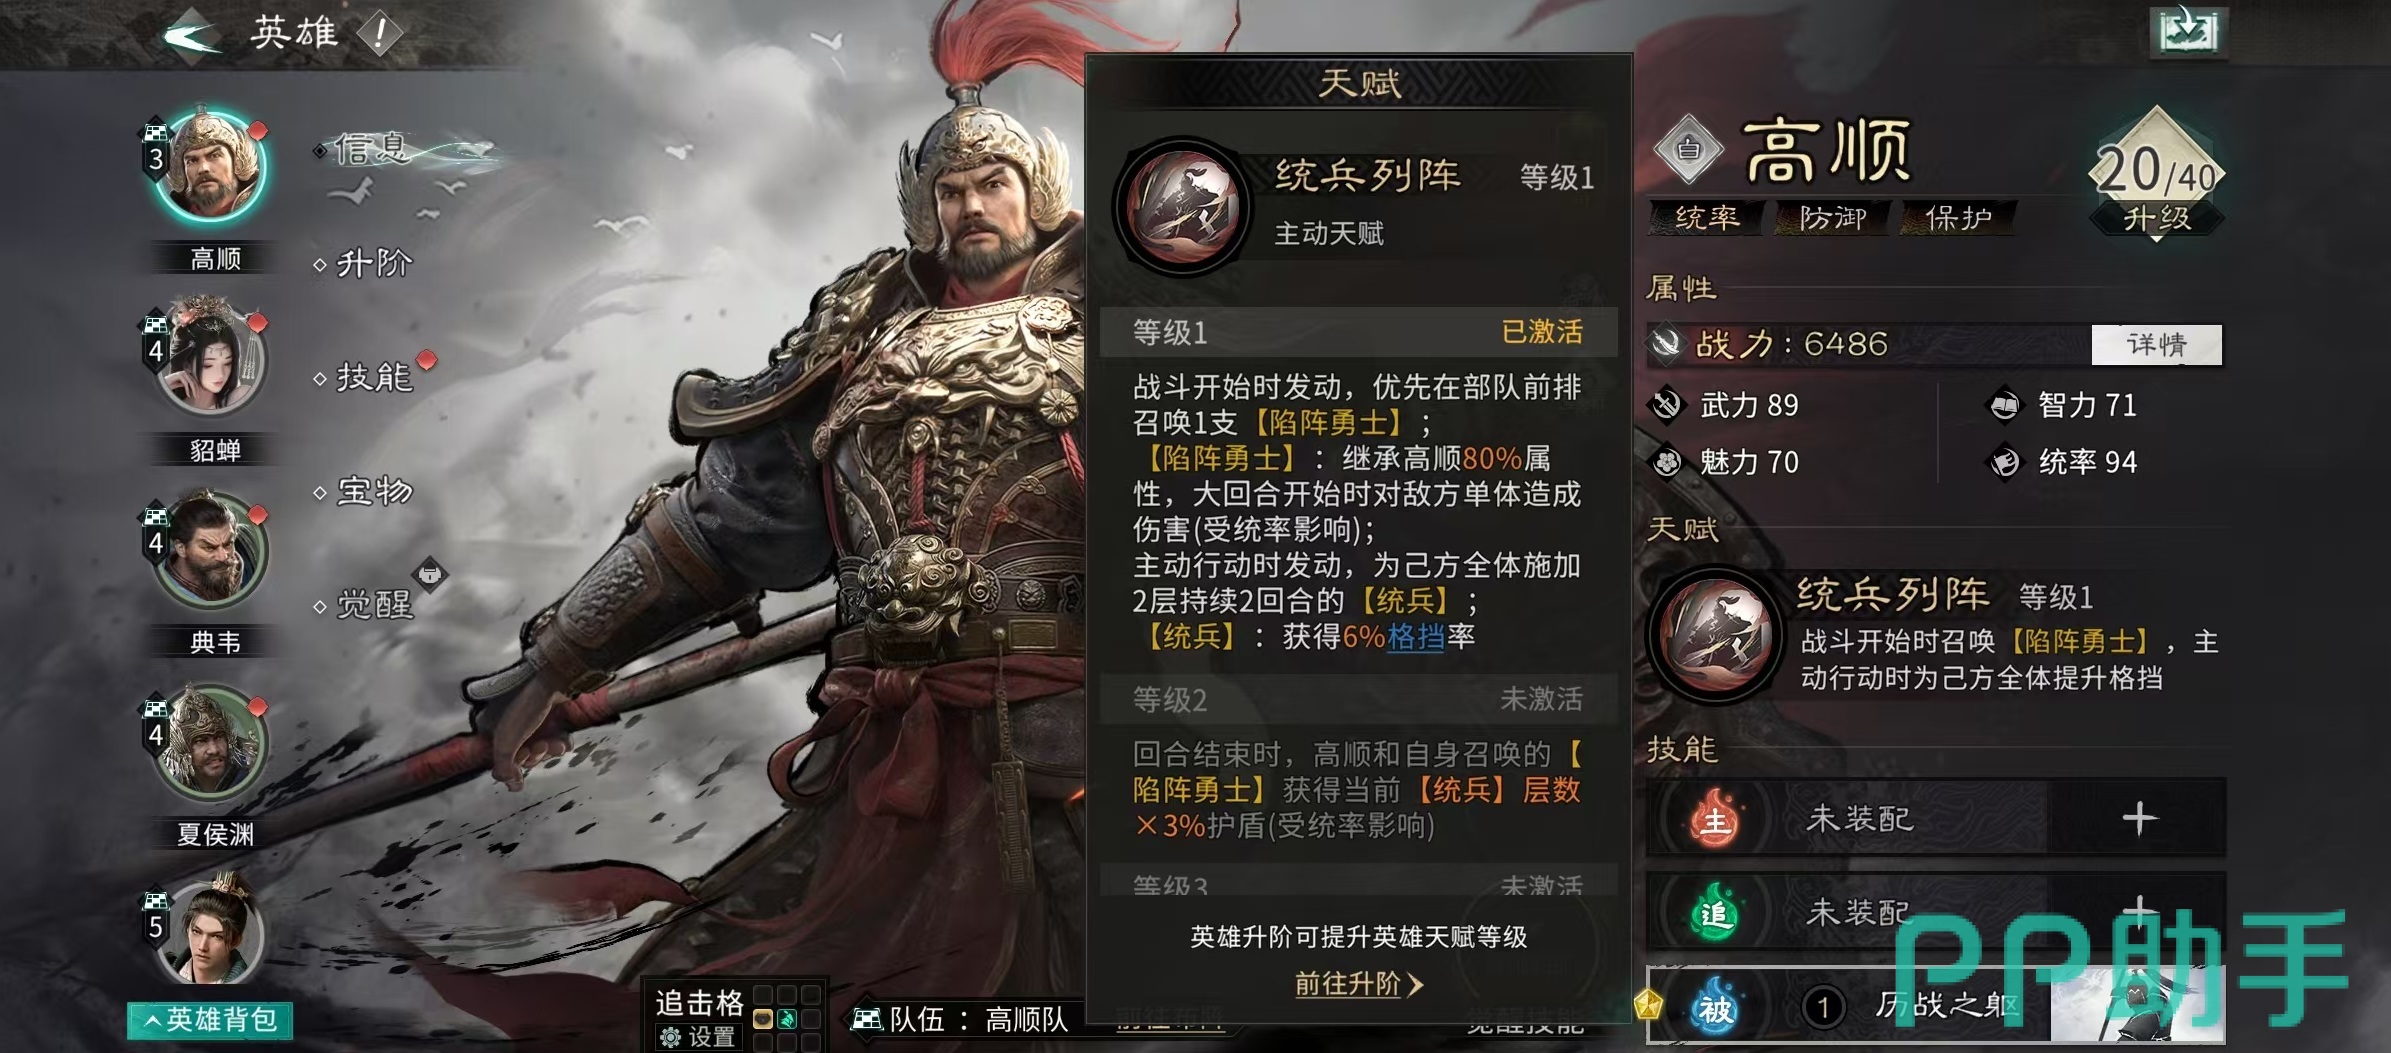The width and height of the screenshot is (2391, 1053).
Task: Follow the 前往升阶 link
Action: click(x=1358, y=984)
